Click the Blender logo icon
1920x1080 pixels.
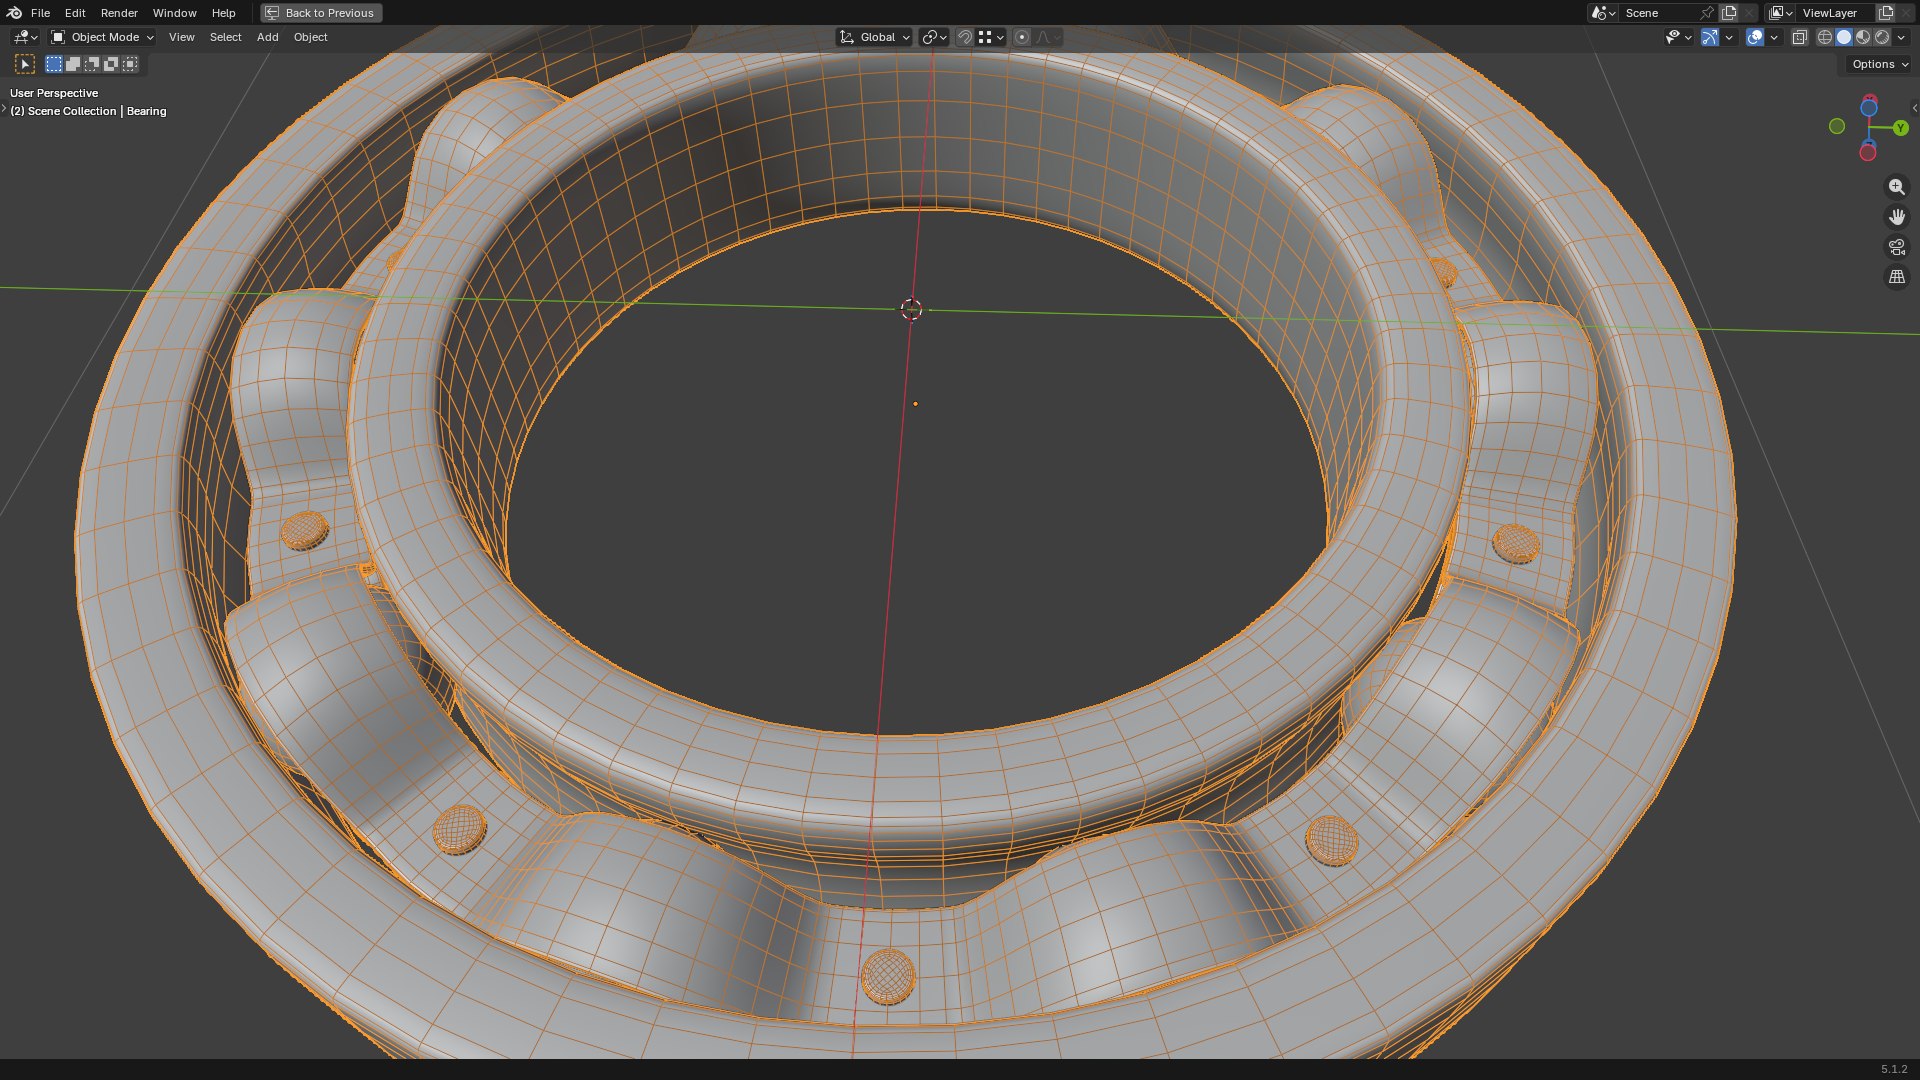14,13
